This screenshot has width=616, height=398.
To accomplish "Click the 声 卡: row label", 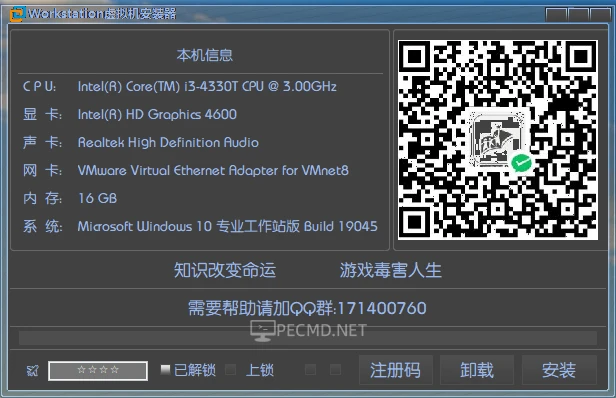I will tap(42, 142).
